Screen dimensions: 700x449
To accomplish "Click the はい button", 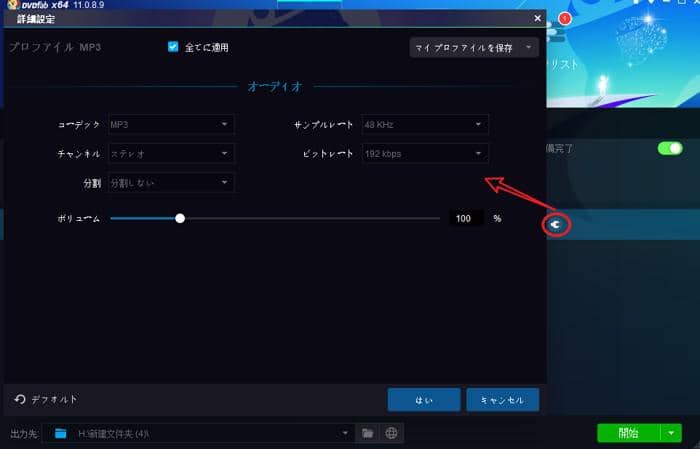I will tap(424, 399).
